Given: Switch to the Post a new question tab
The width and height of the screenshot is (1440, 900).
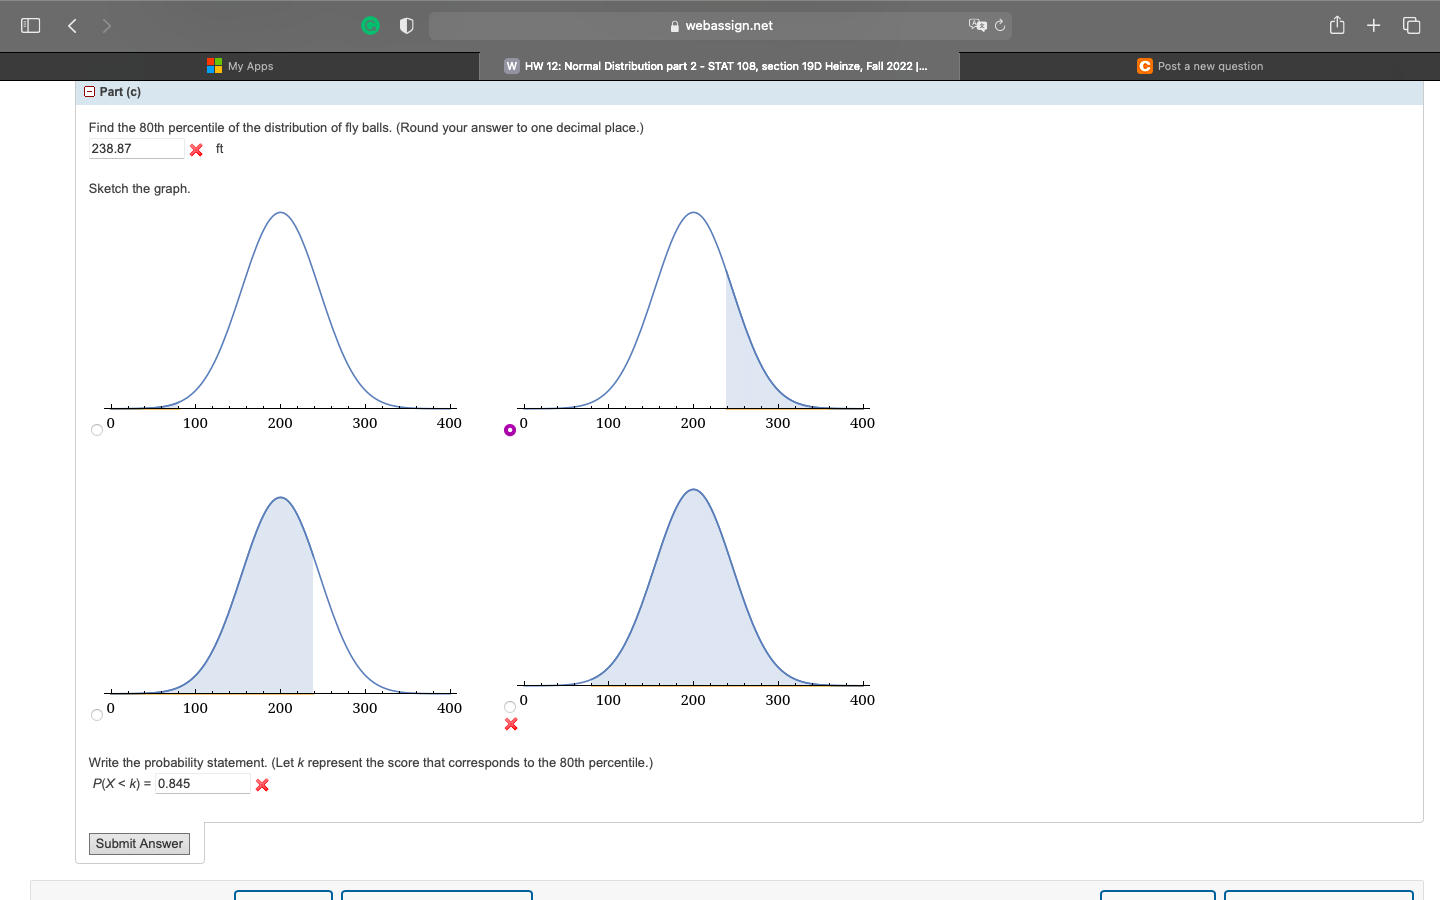Looking at the screenshot, I should coord(1200,66).
